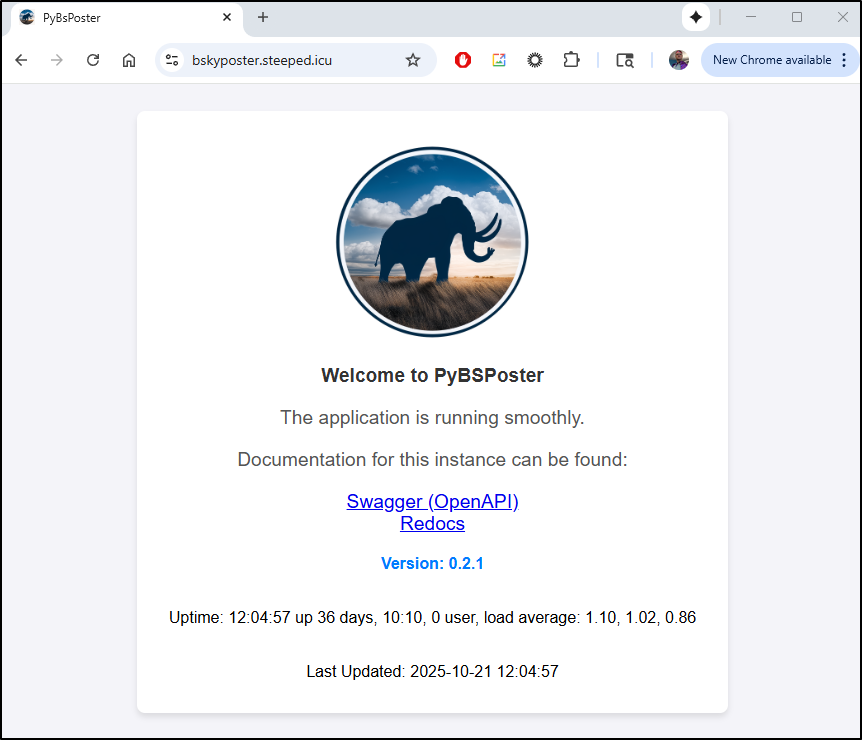Screen dimensions: 862x740
Task: Click the Gemini sparkle icon in title bar
Action: (696, 17)
